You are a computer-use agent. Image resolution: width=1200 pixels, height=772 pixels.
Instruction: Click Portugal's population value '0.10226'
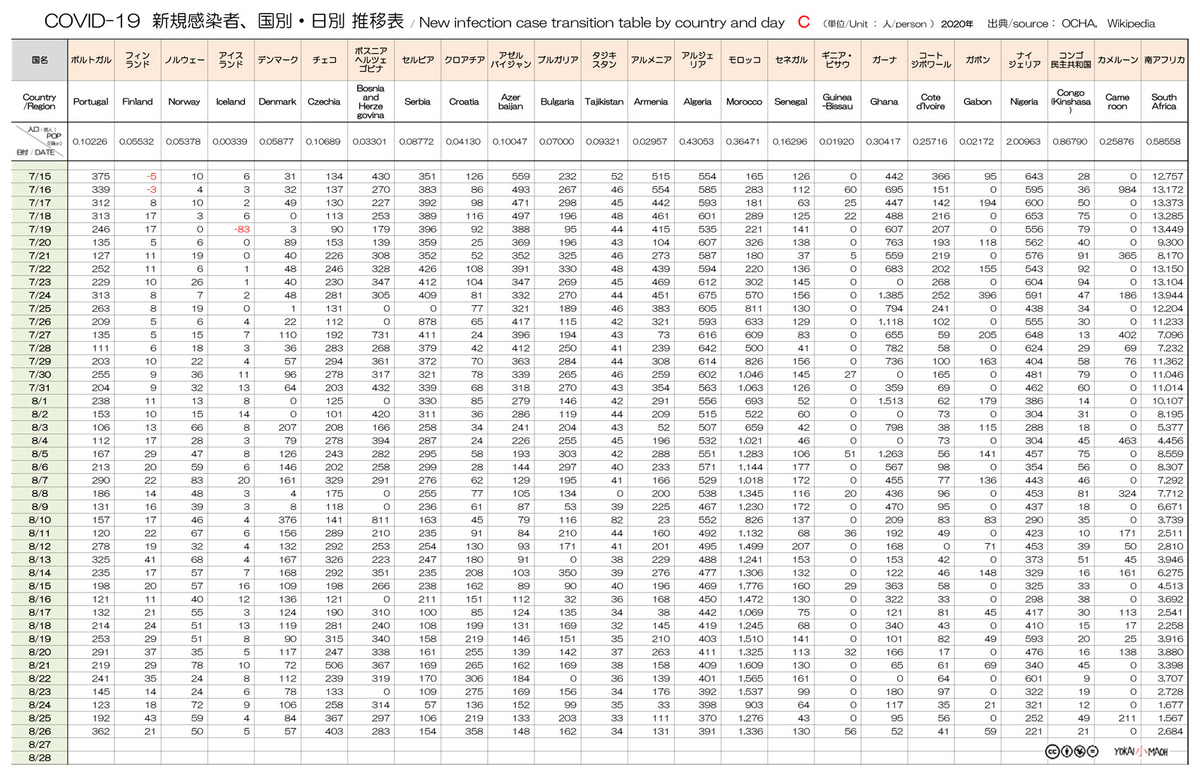(x=91, y=142)
